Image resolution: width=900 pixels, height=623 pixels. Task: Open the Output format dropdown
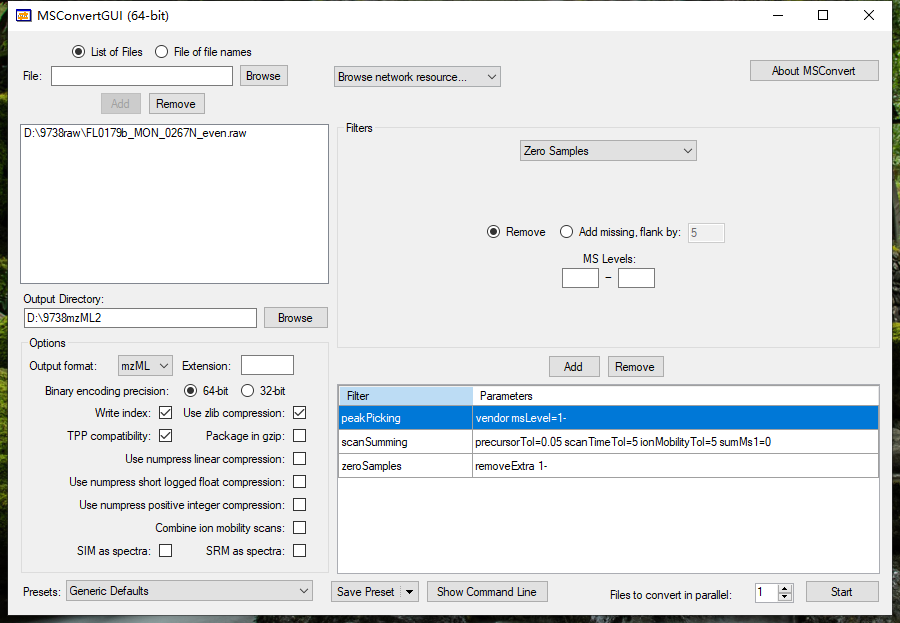coord(144,365)
